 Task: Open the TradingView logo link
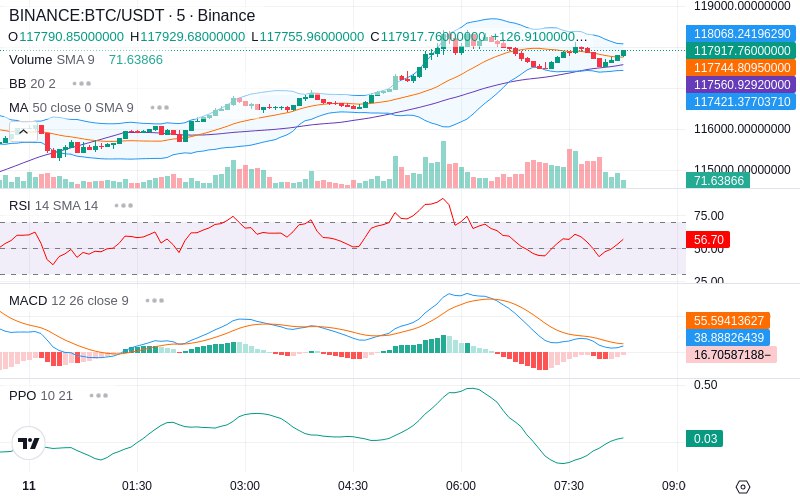(29, 443)
